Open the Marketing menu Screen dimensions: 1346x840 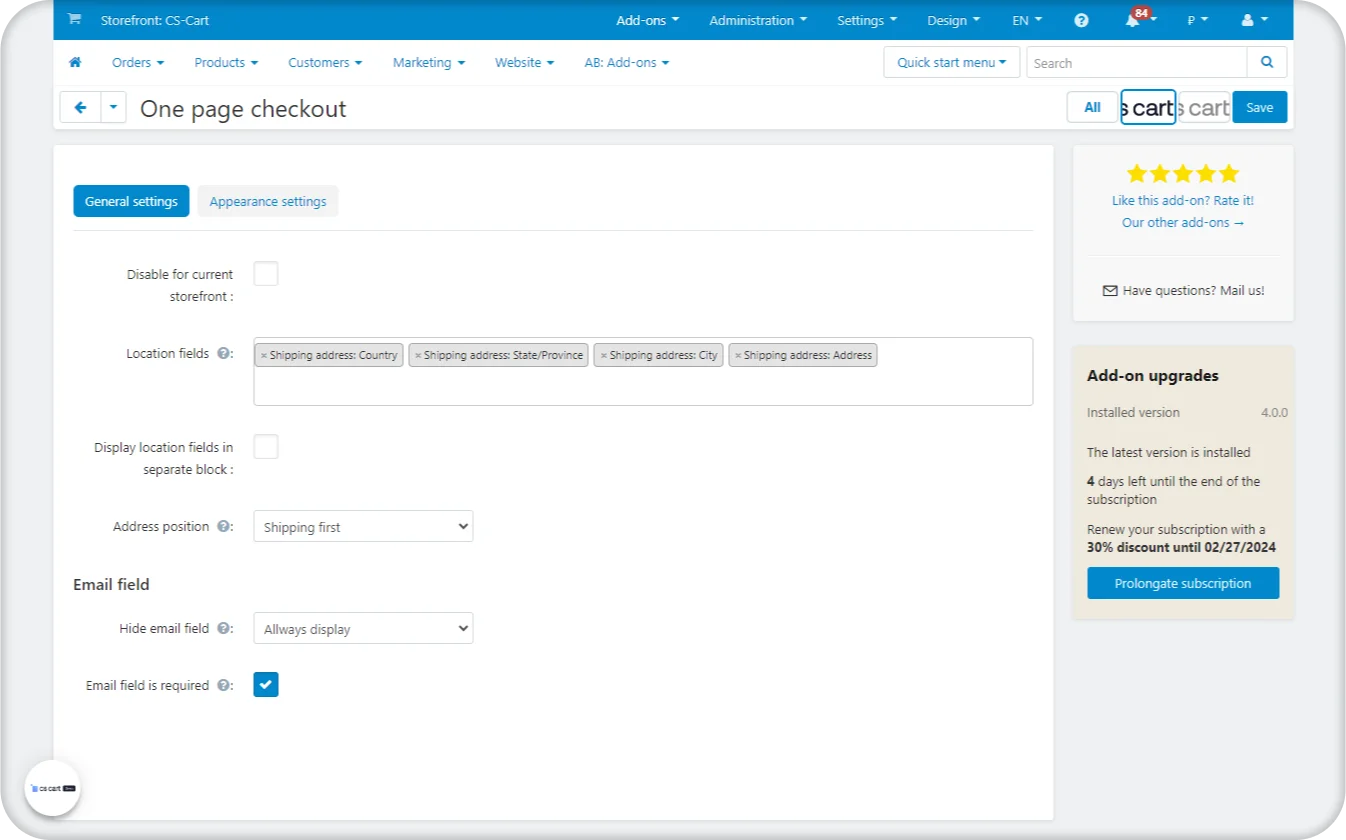428,62
